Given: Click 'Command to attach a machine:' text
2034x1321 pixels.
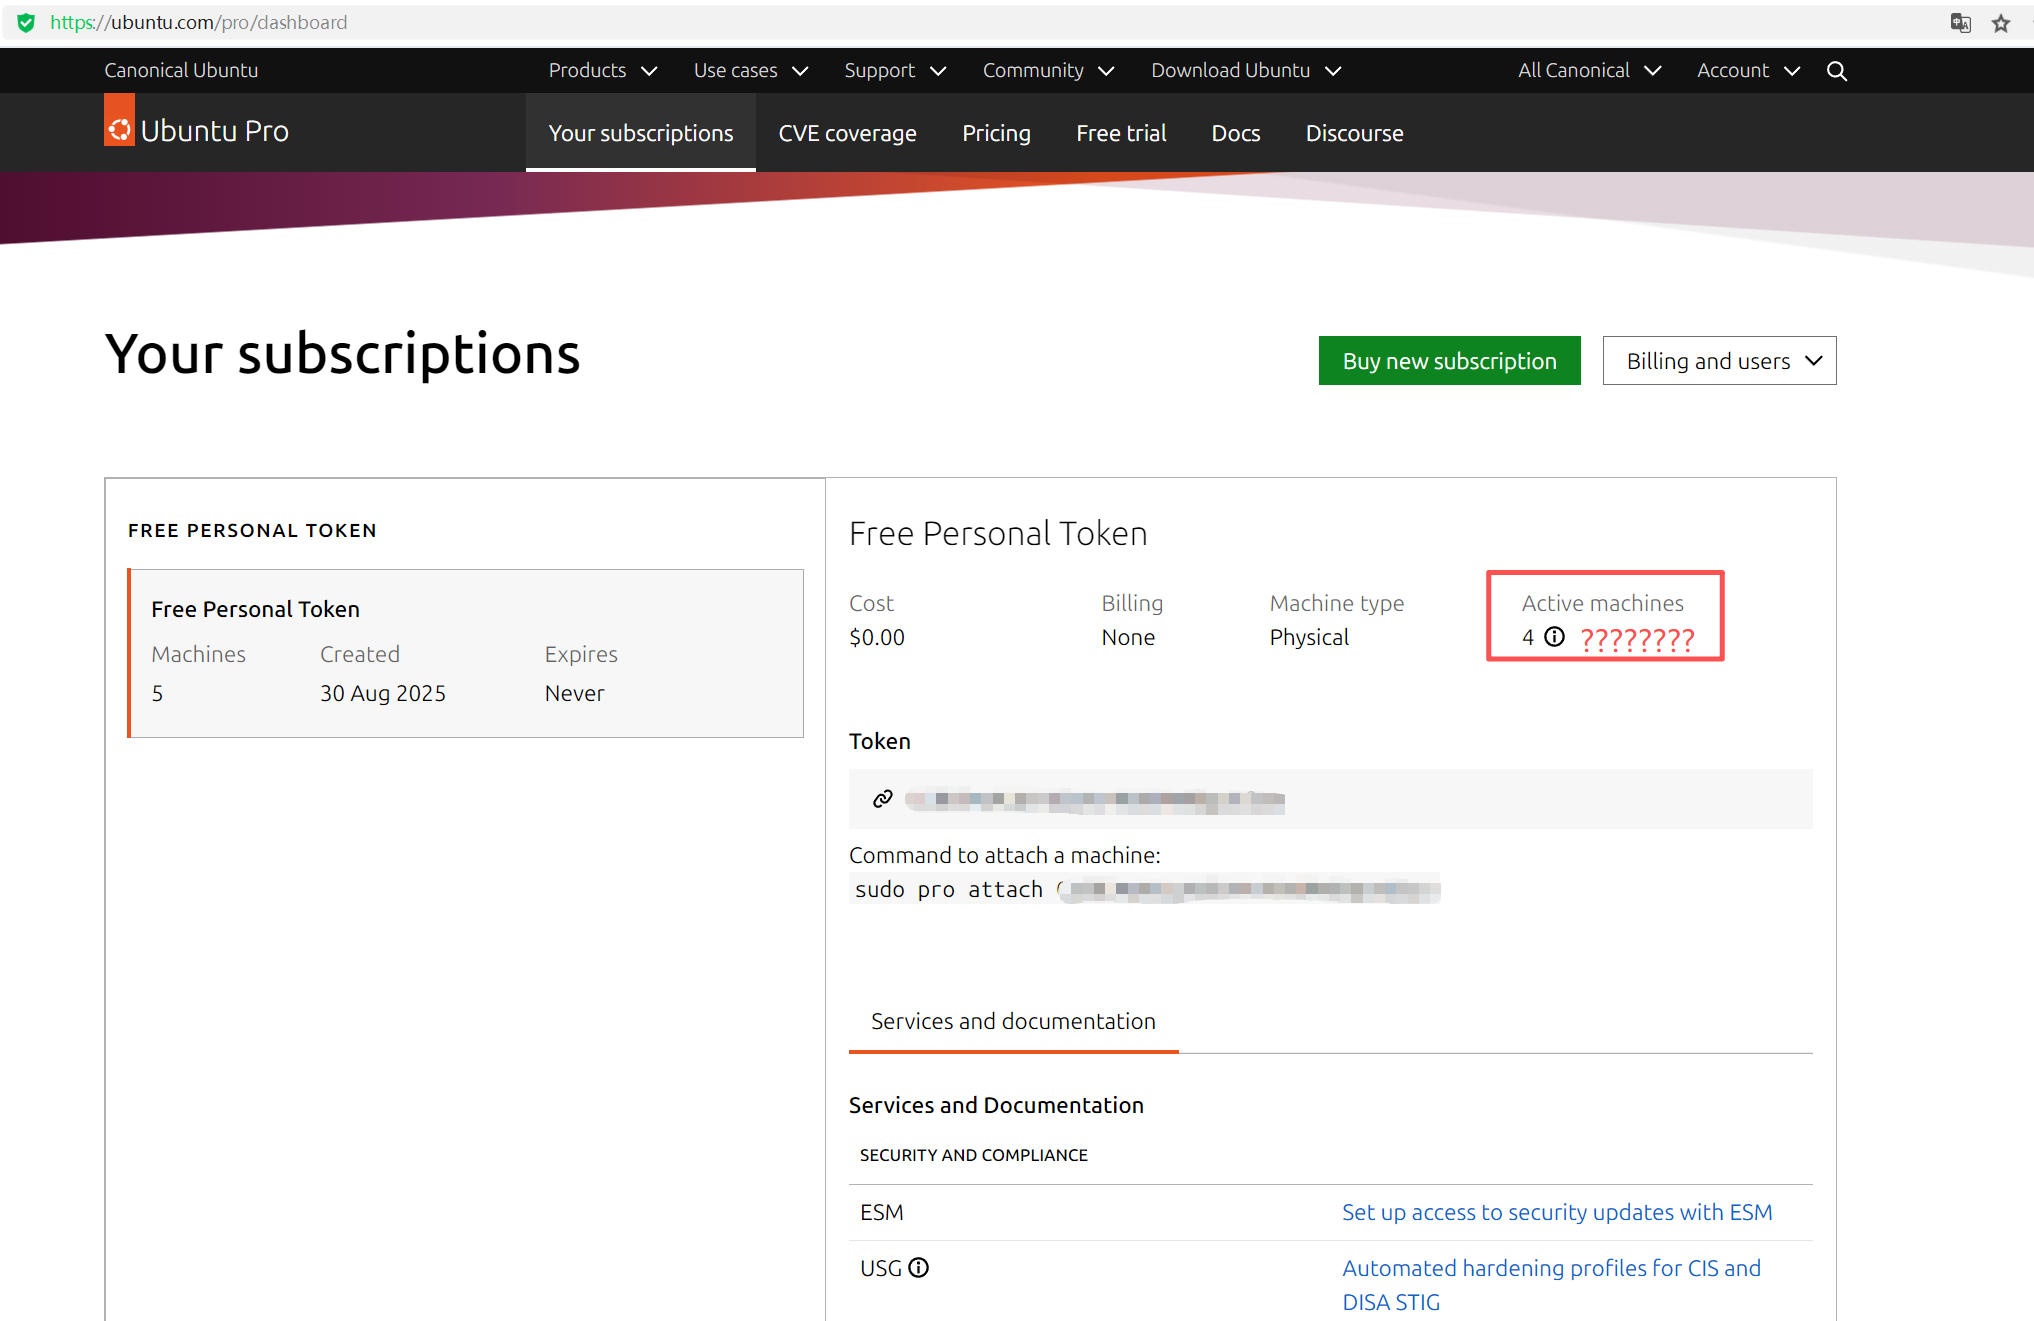Looking at the screenshot, I should [x=1005, y=856].
